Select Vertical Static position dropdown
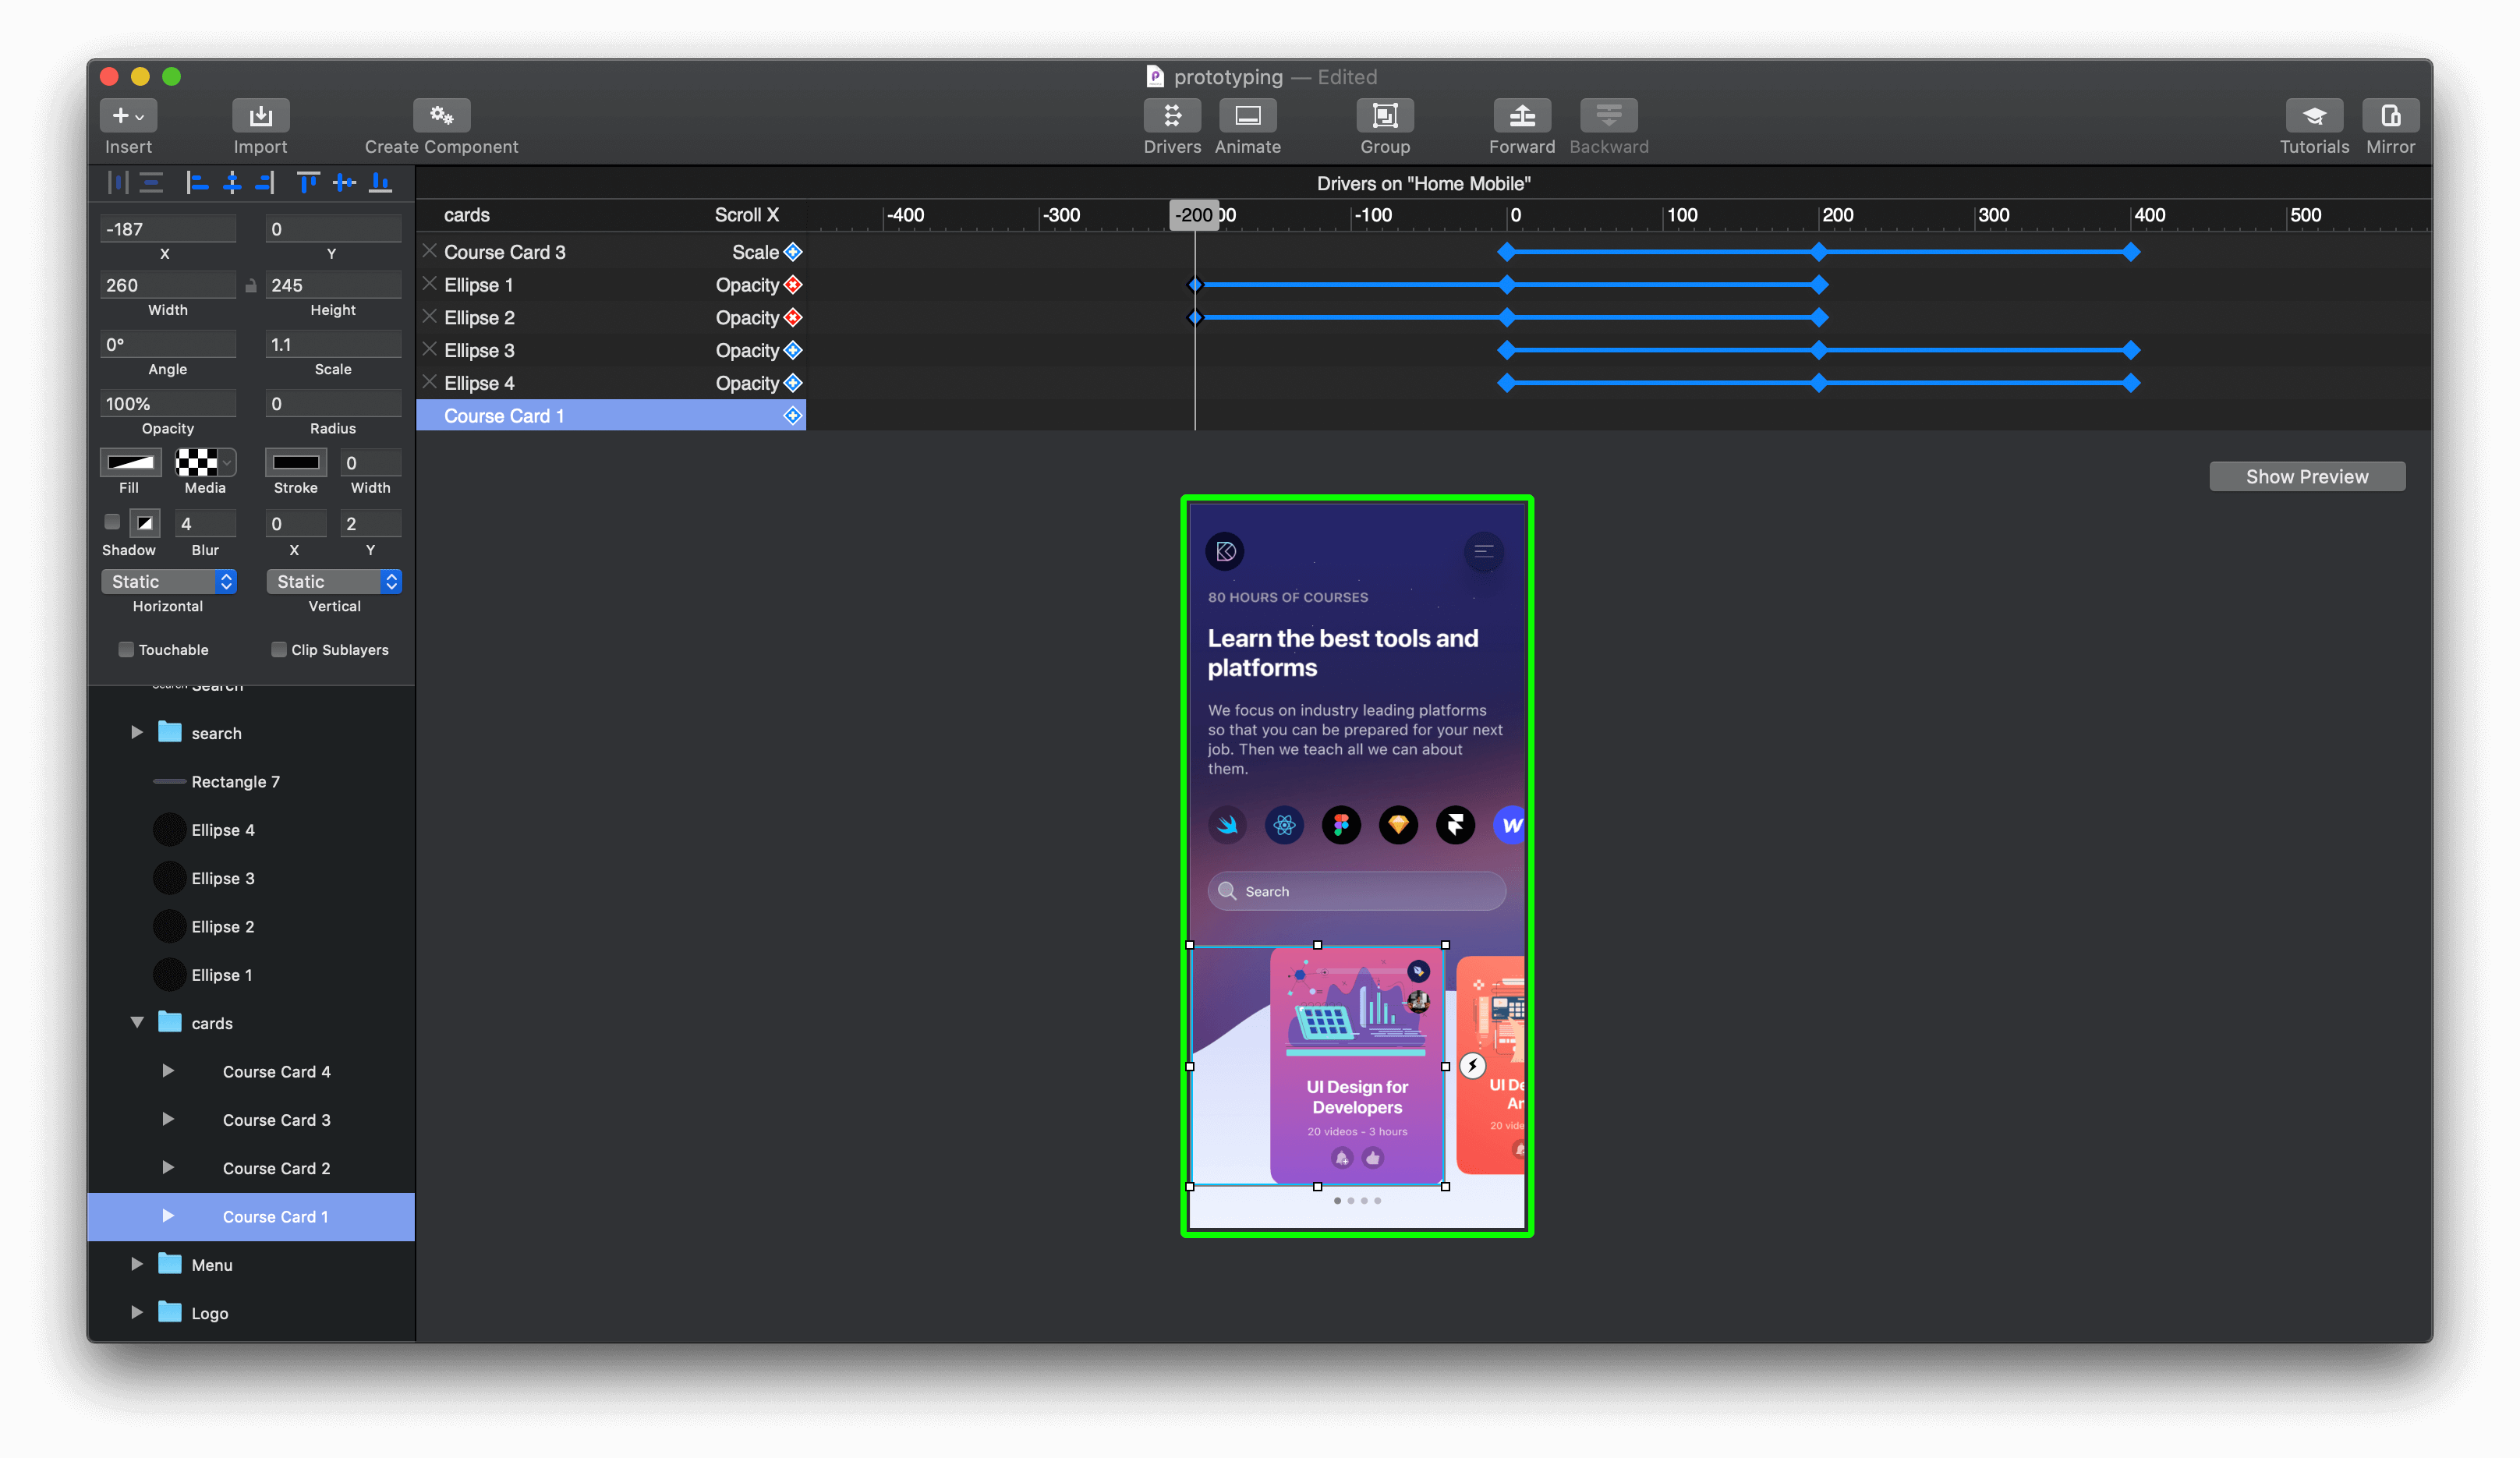2520x1458 pixels. coord(330,582)
